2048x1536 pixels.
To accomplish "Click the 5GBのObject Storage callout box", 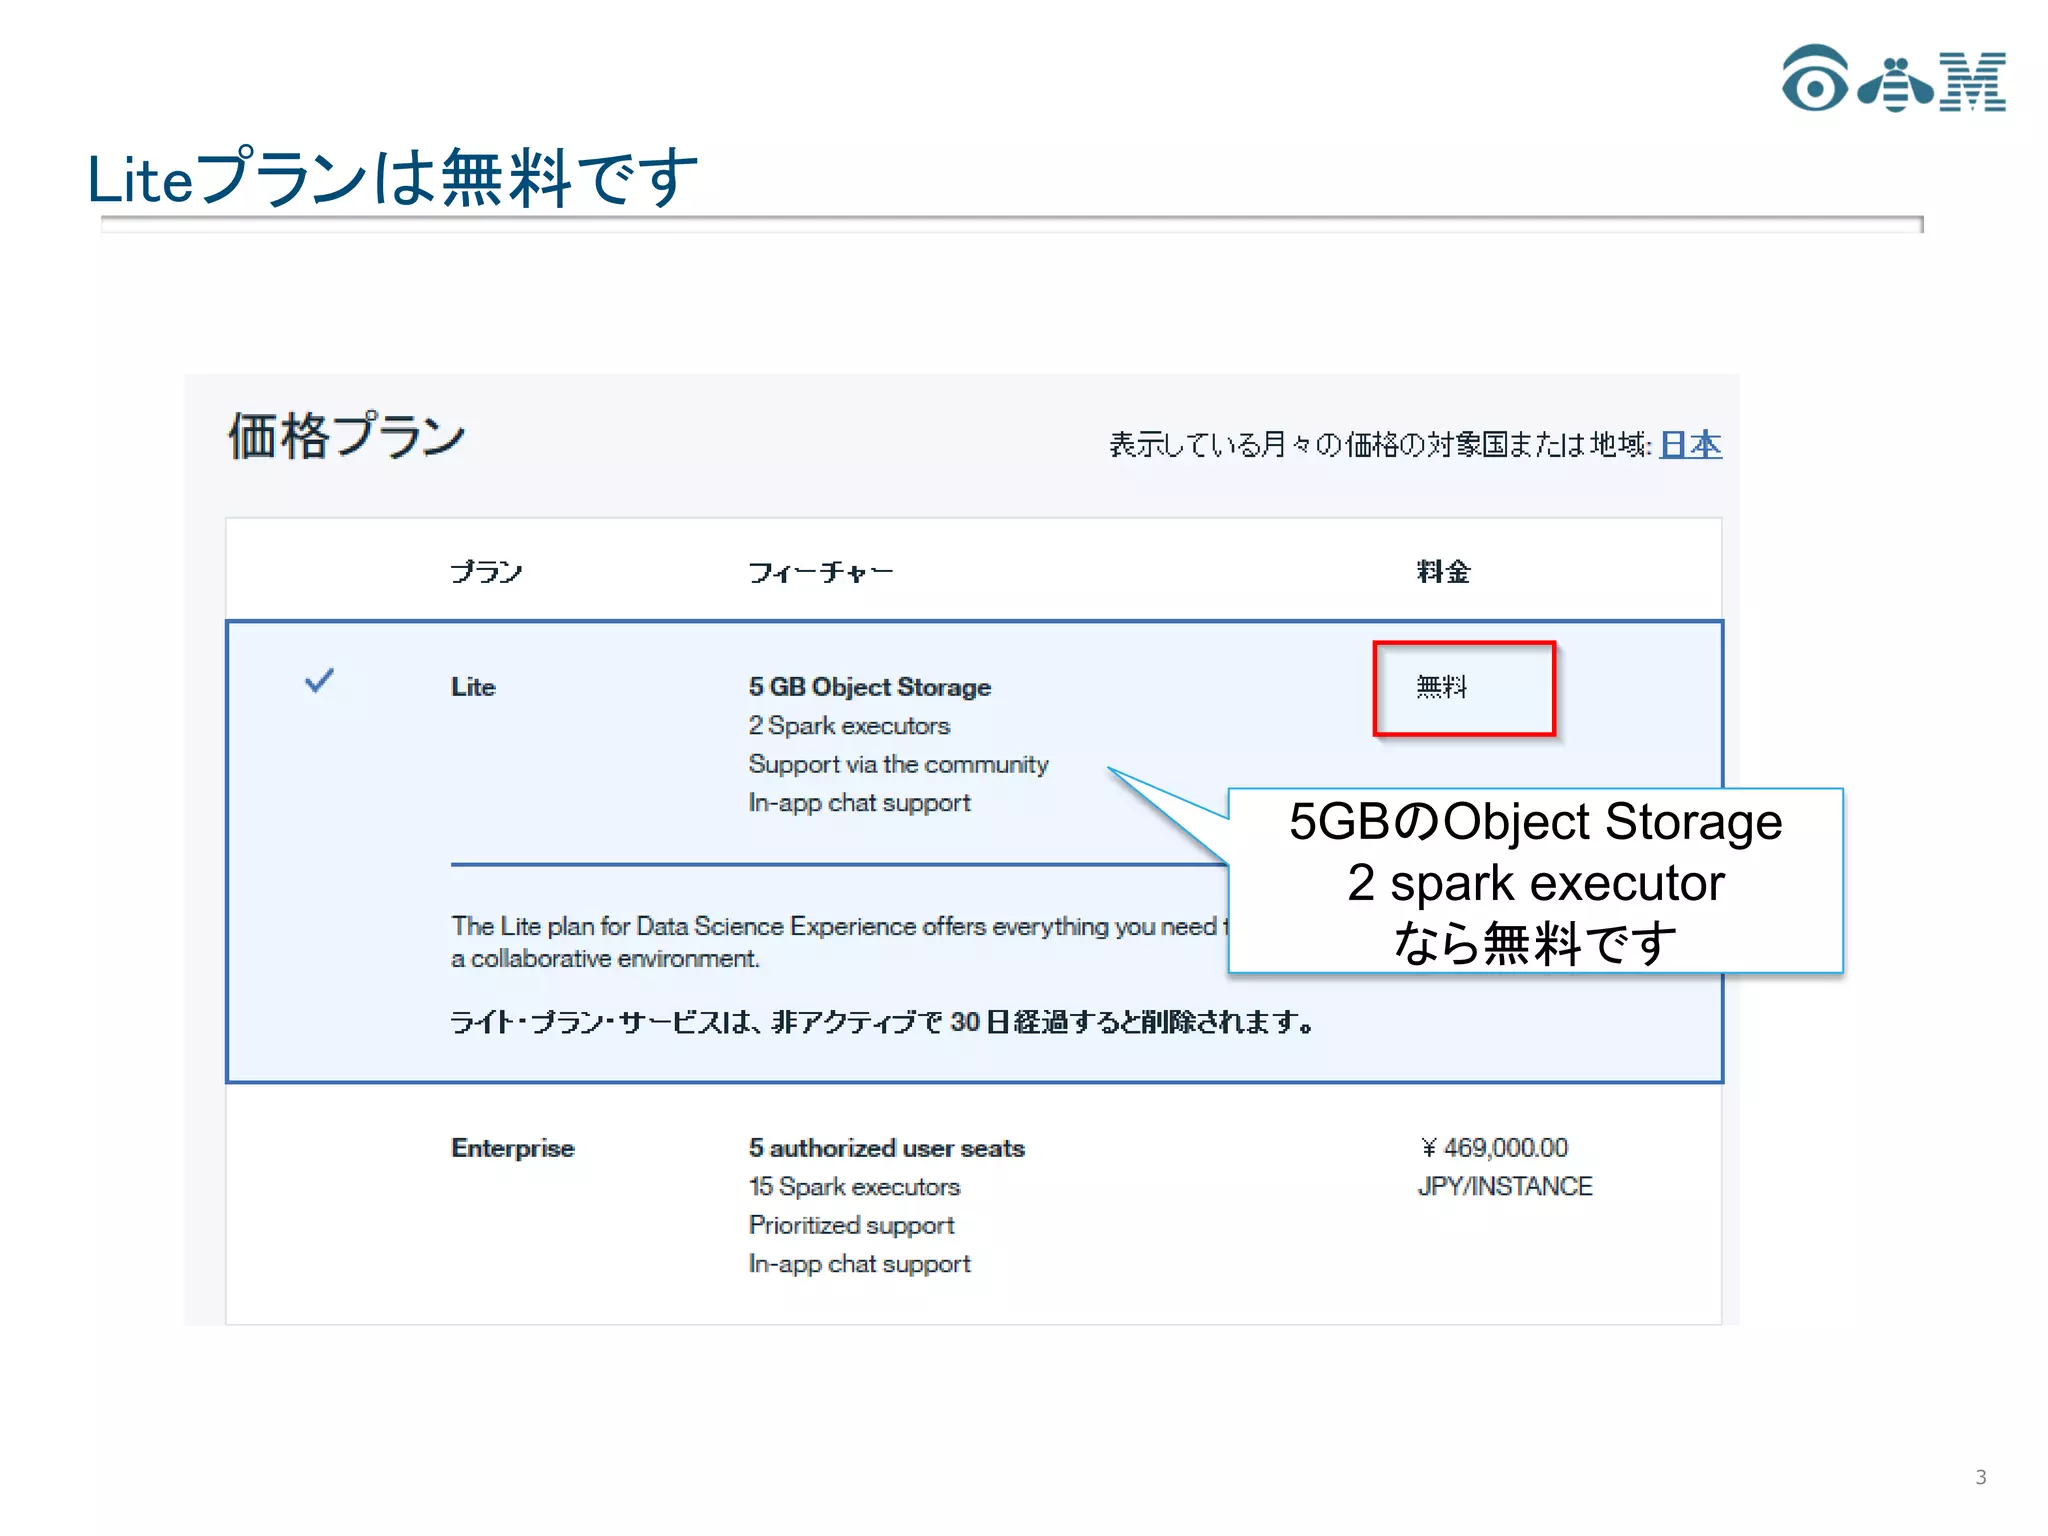I will click(1535, 881).
